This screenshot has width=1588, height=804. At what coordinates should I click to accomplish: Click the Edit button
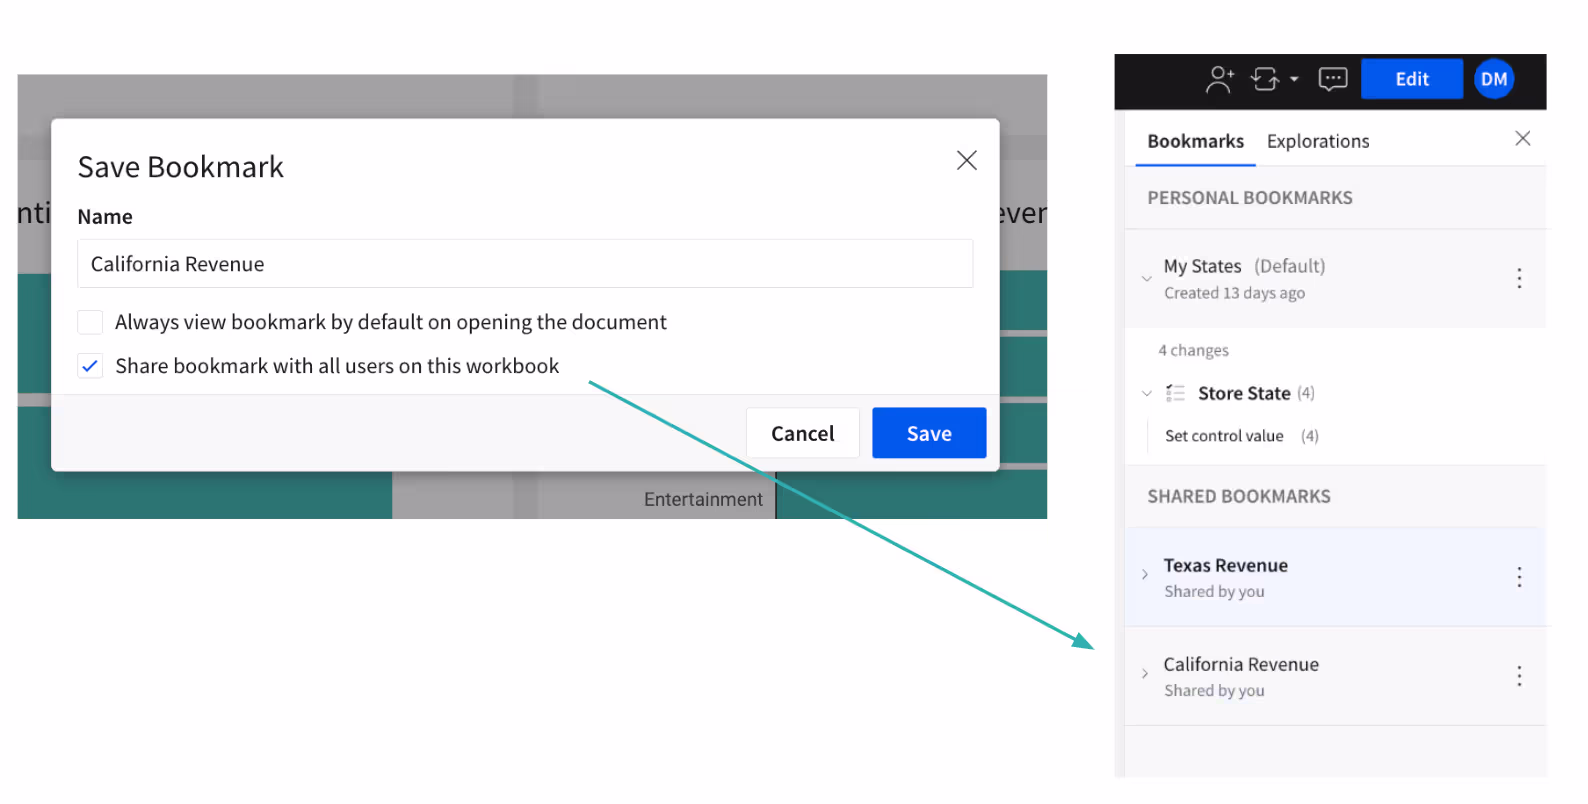point(1411,79)
